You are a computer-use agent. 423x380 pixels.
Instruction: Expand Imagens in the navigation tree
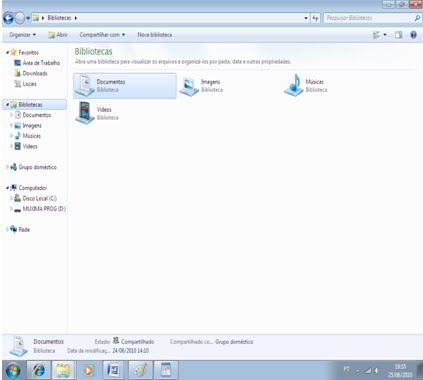point(11,125)
